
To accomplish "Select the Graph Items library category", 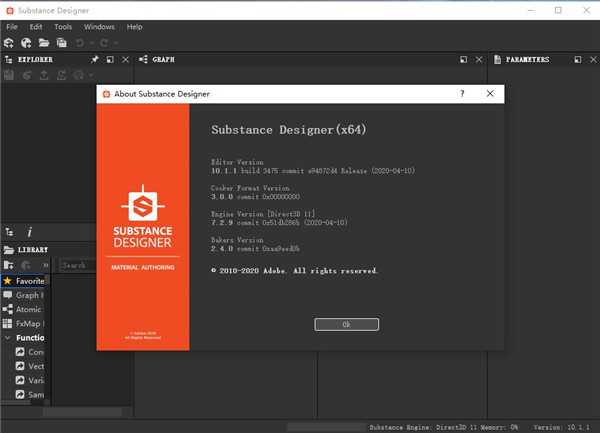I will [x=23, y=295].
